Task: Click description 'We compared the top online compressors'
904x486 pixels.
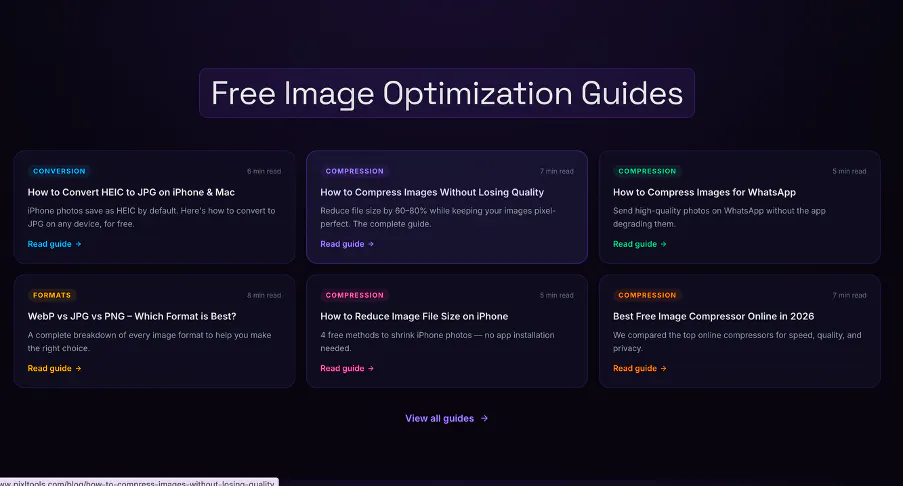Action: tap(737, 341)
